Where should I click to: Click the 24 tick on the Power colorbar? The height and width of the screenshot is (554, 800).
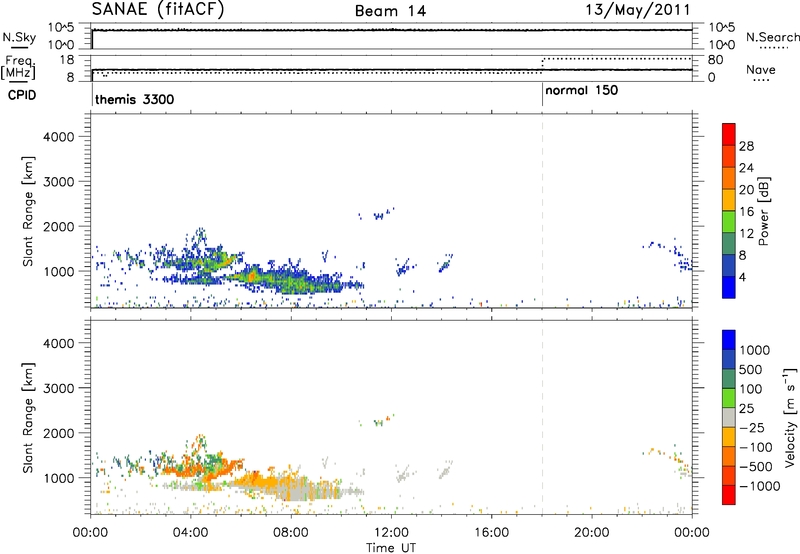tap(746, 168)
